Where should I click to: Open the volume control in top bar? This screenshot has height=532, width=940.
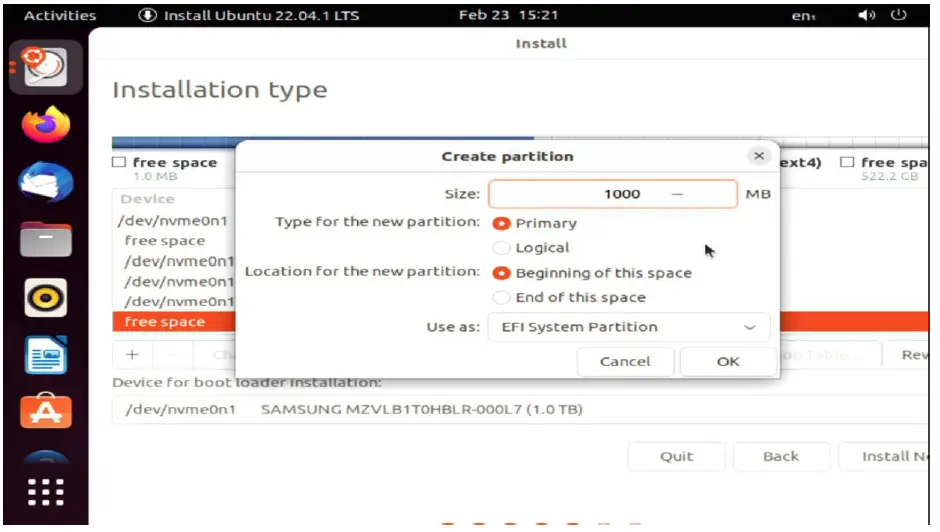click(x=866, y=15)
